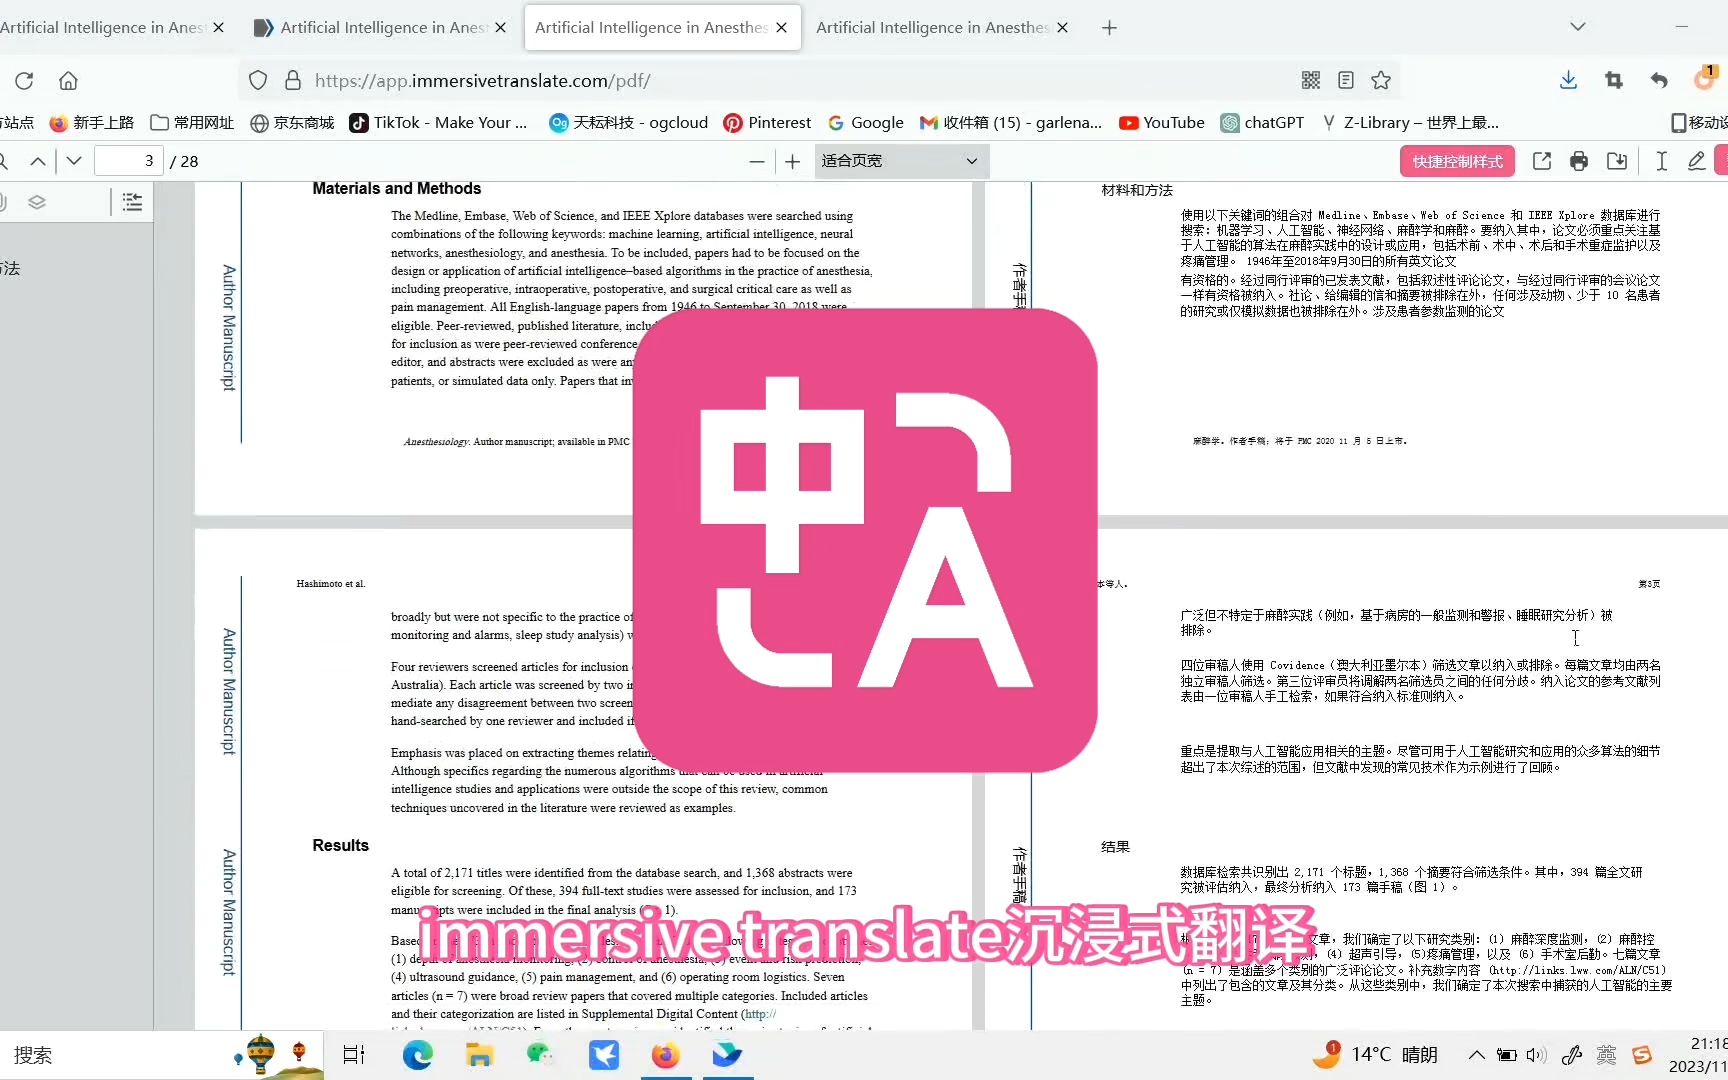The image size is (1728, 1080).
Task: Open volume control in system tray
Action: coord(1536,1055)
